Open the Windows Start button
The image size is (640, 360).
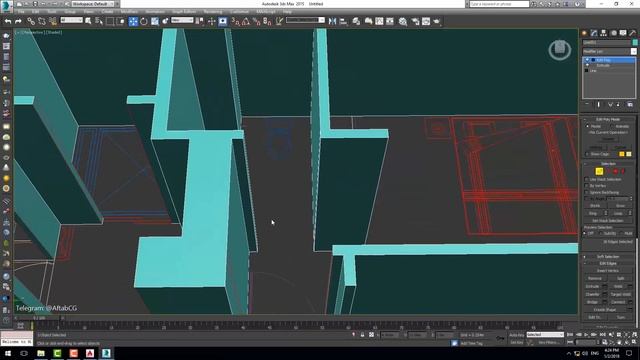click(x=7, y=353)
